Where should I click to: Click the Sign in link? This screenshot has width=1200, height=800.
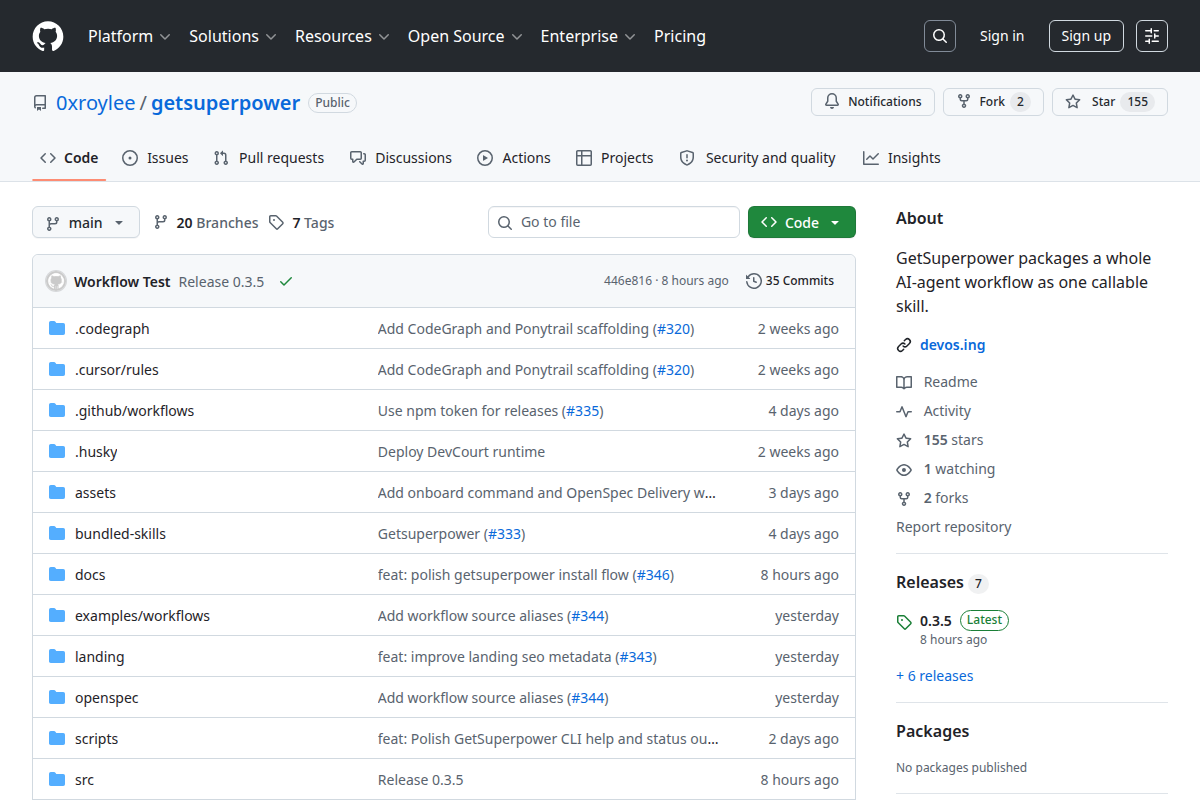[1002, 36]
